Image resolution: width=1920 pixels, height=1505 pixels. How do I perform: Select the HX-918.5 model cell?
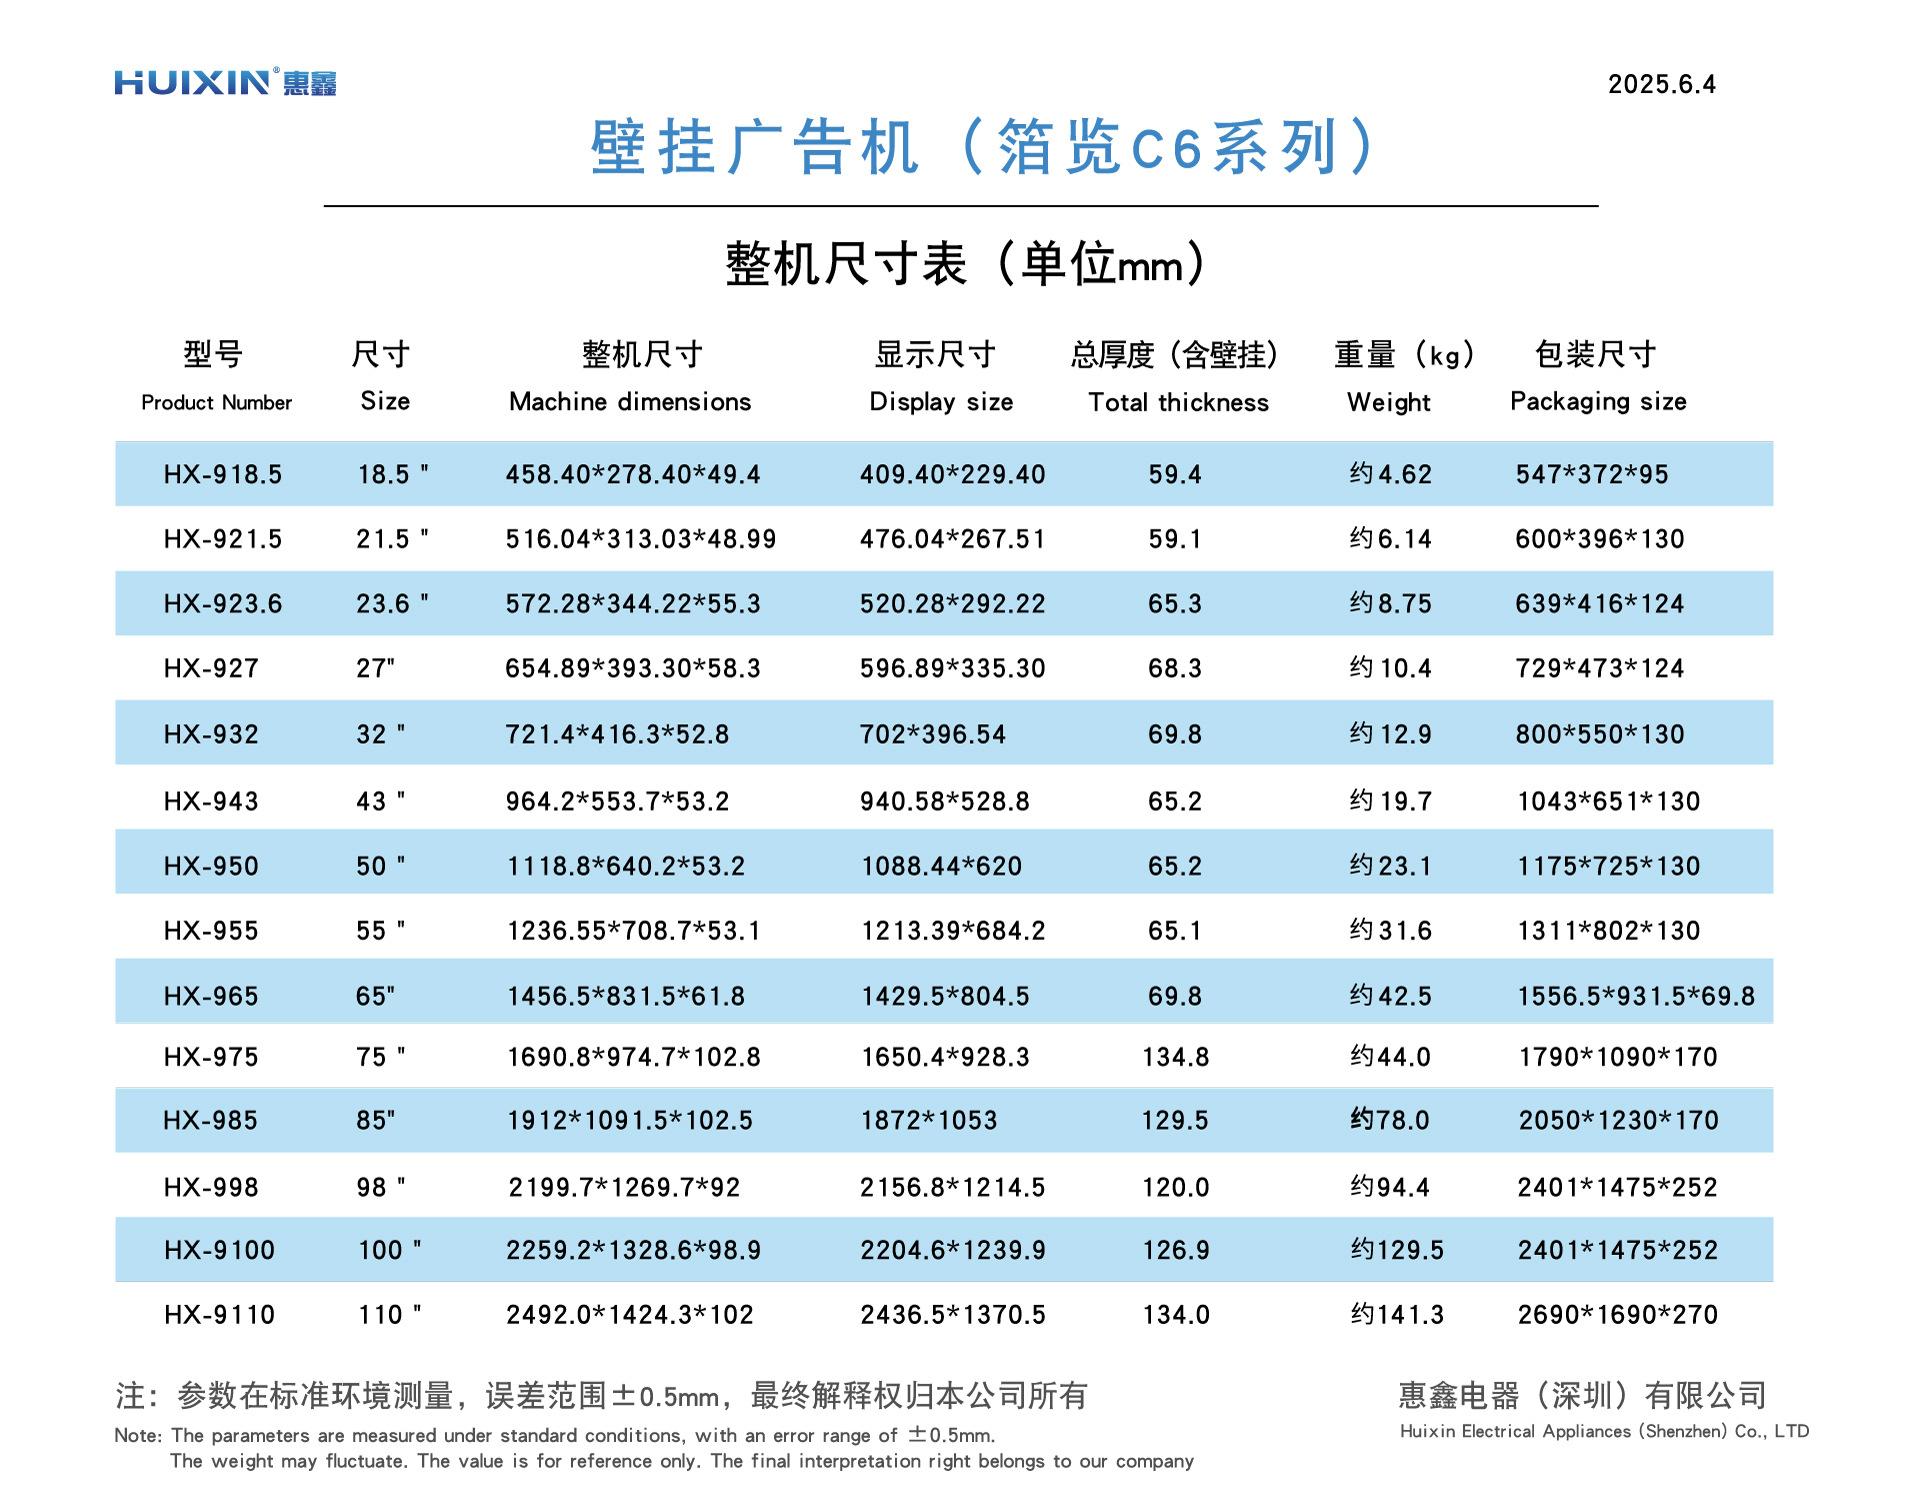coord(223,474)
